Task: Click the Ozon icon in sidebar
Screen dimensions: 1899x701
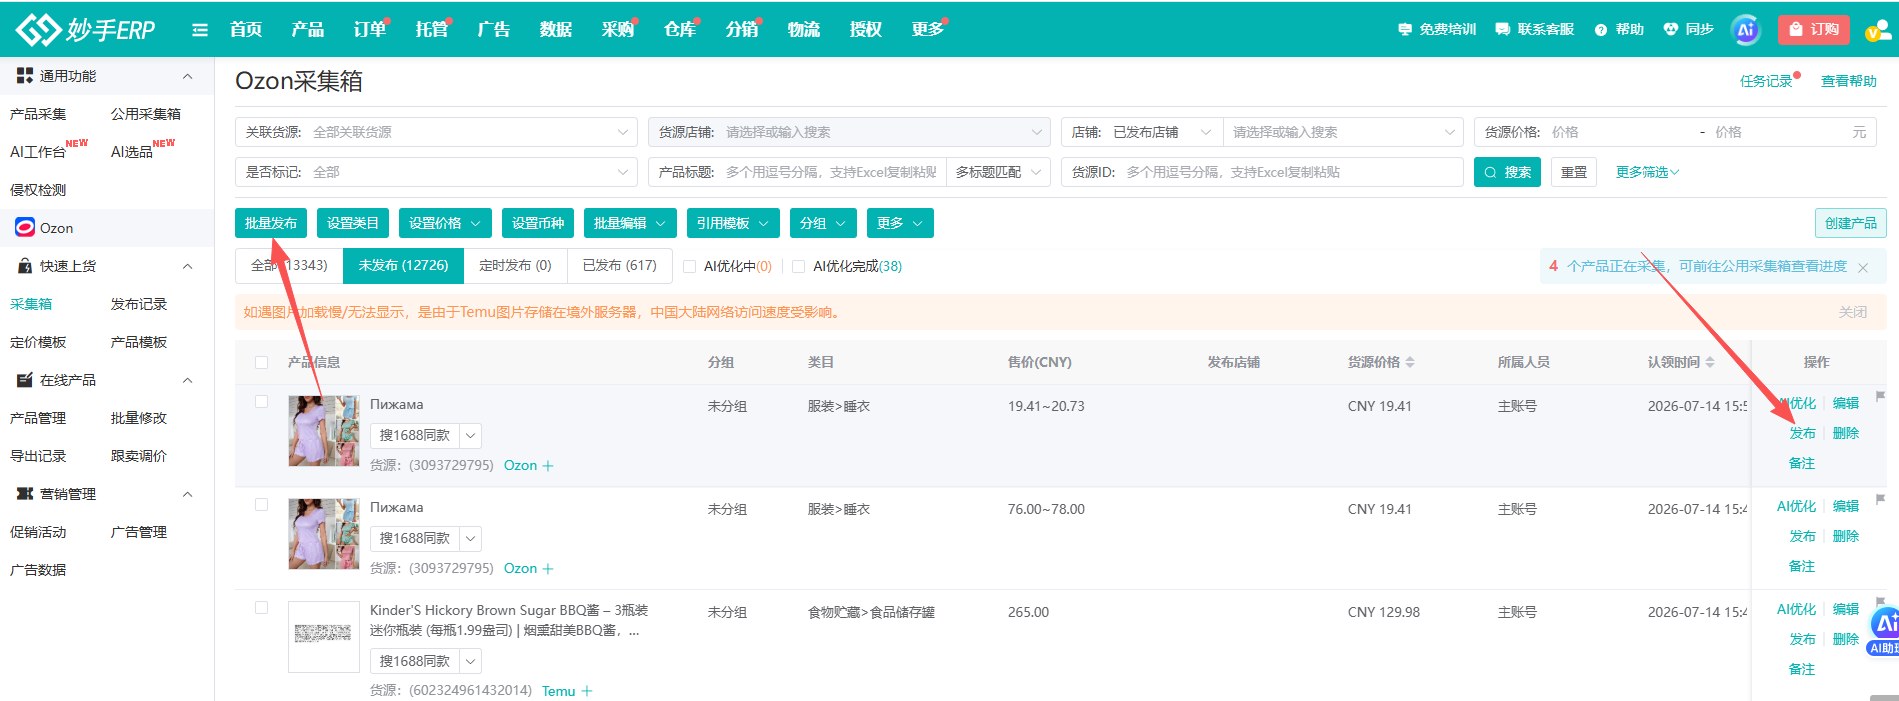Action: [25, 228]
